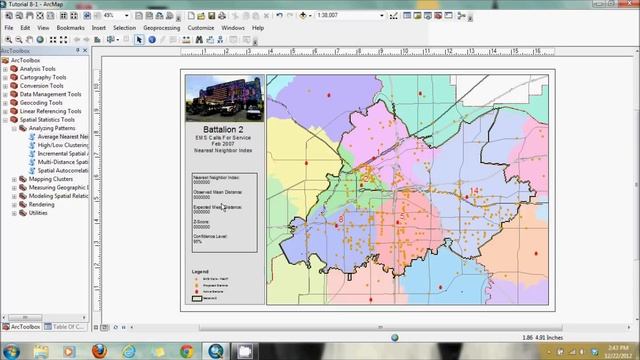Open the Find binoculars tool

[x=199, y=40]
